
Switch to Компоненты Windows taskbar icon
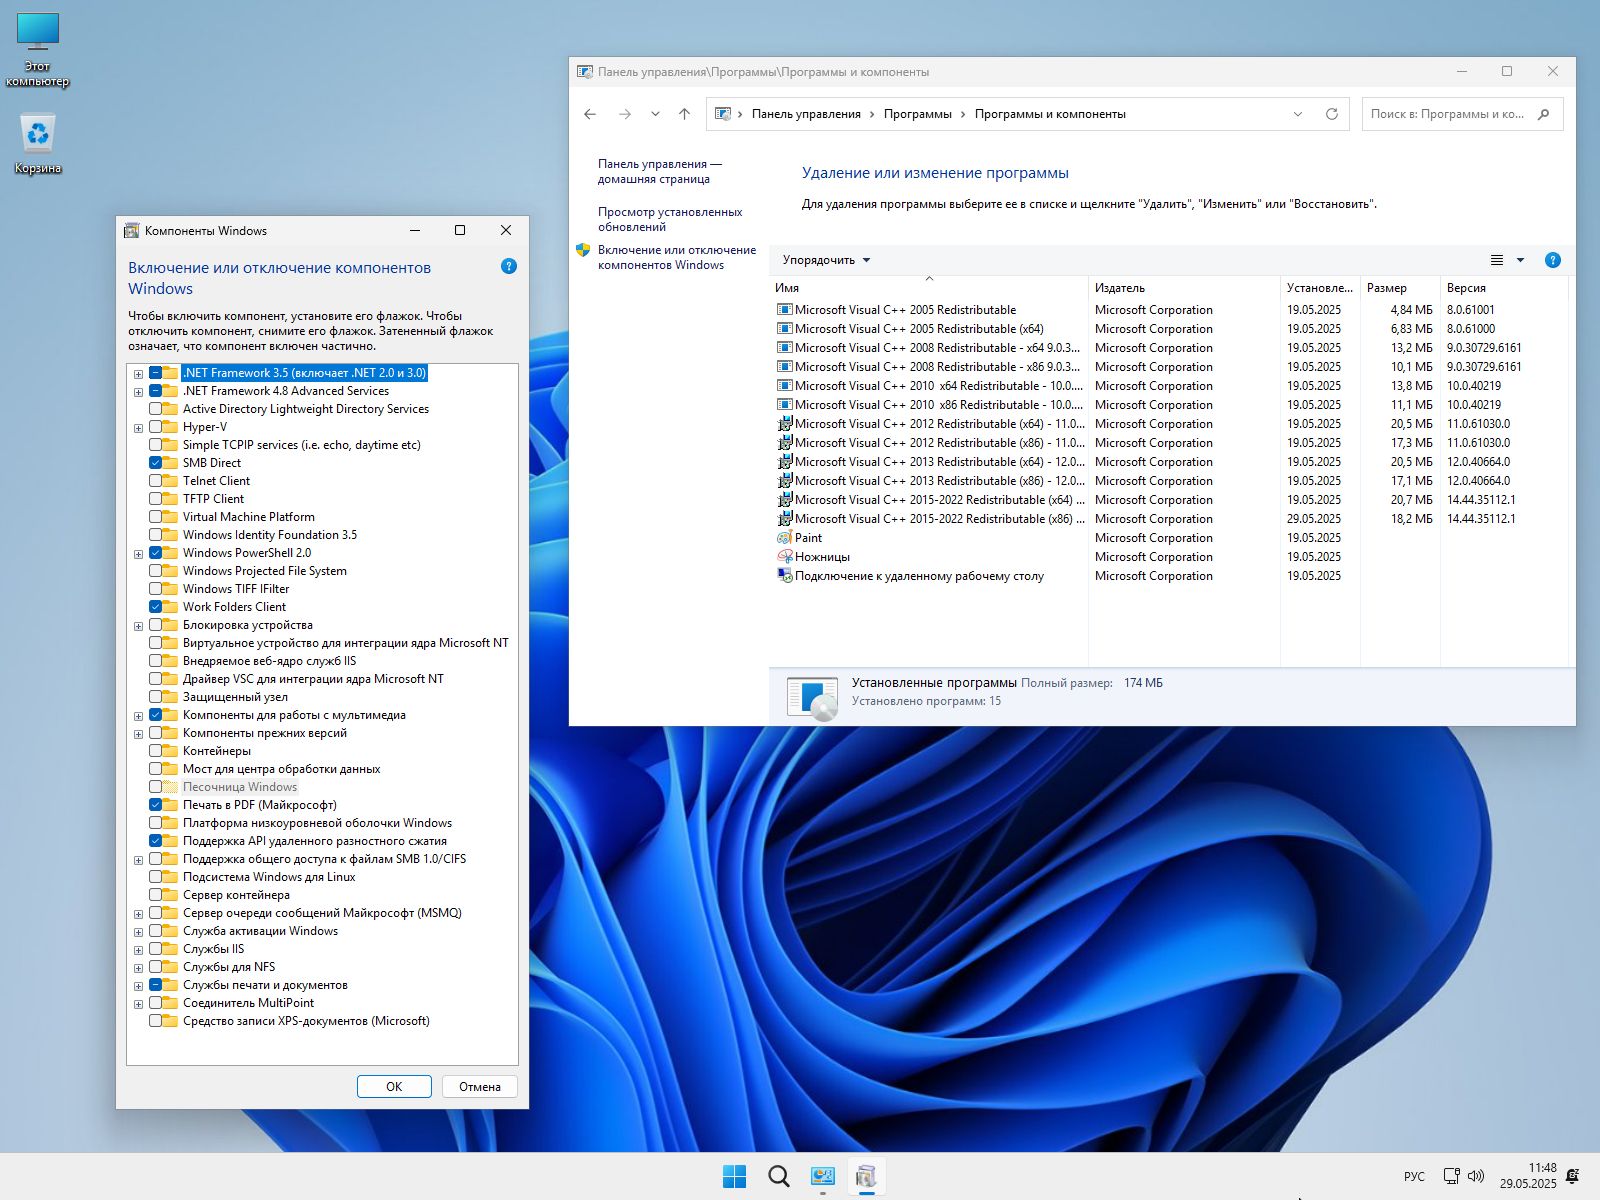tap(867, 1177)
